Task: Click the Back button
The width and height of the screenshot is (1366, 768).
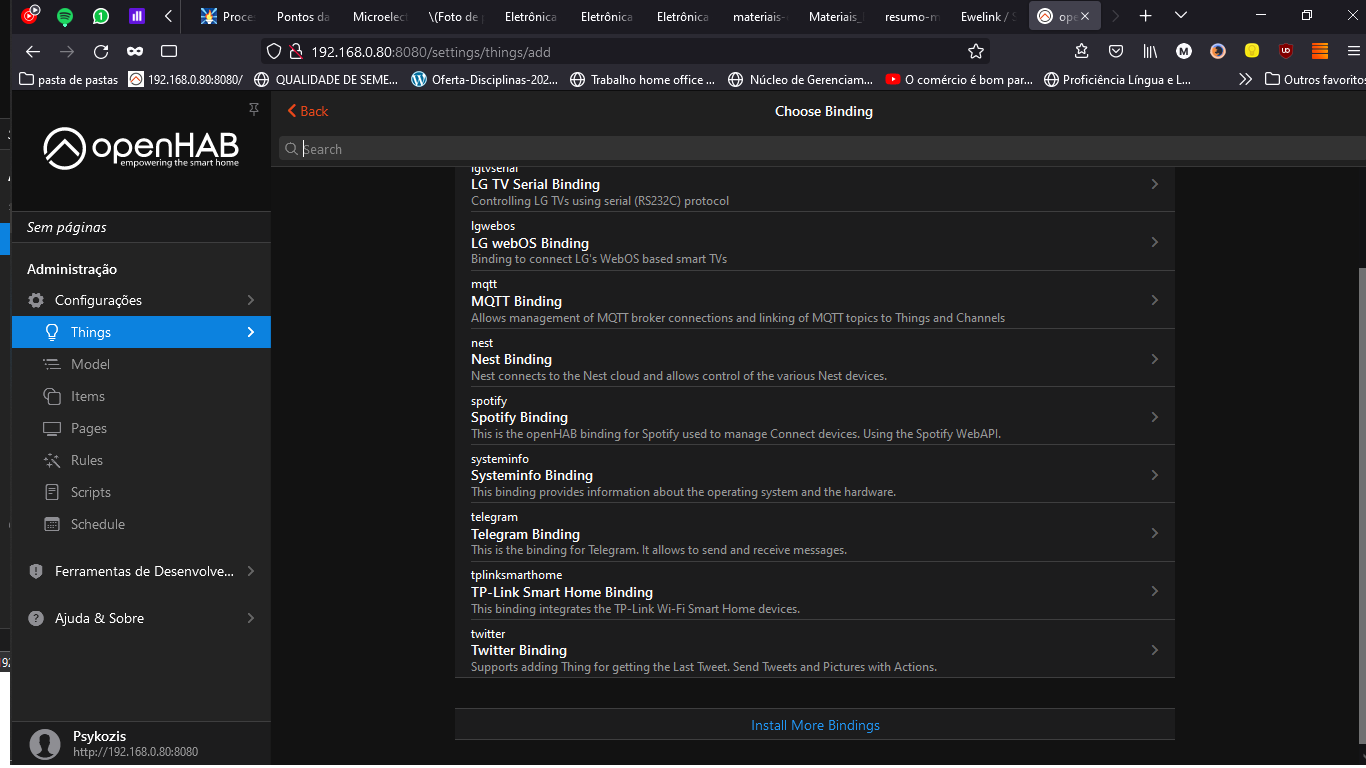Action: click(x=308, y=111)
